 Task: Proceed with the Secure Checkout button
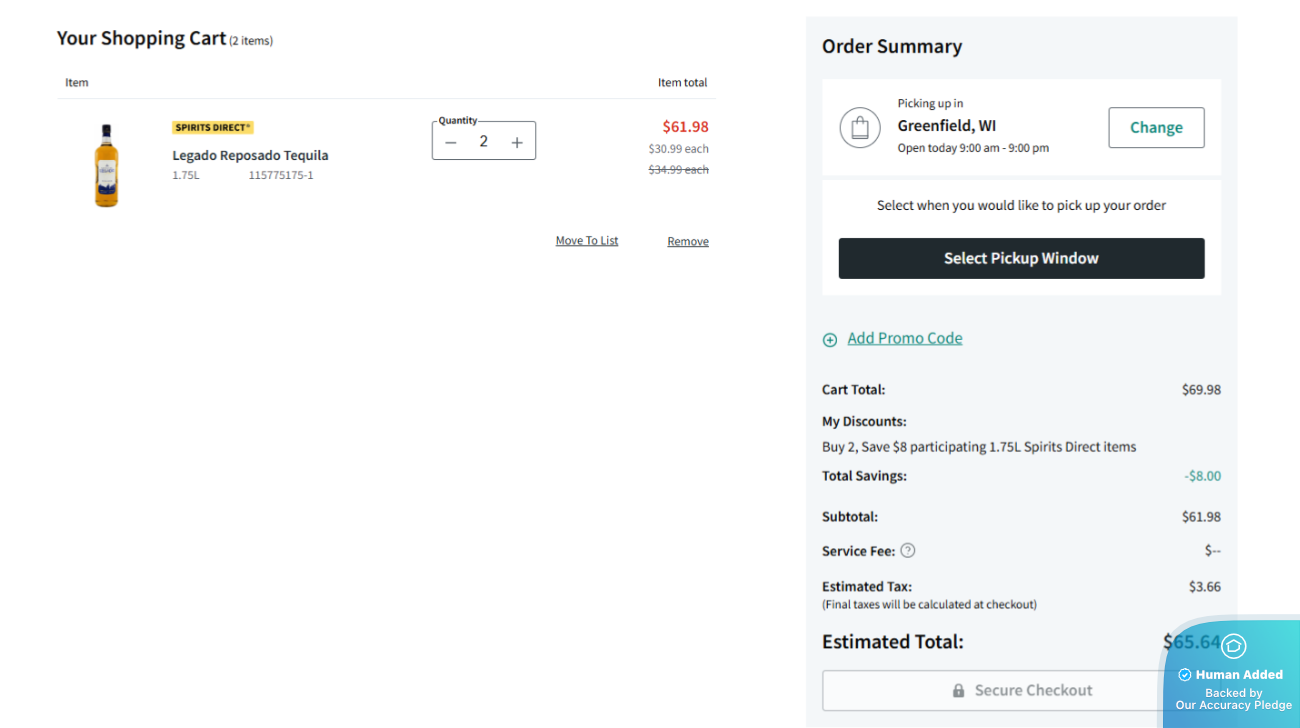1000,691
